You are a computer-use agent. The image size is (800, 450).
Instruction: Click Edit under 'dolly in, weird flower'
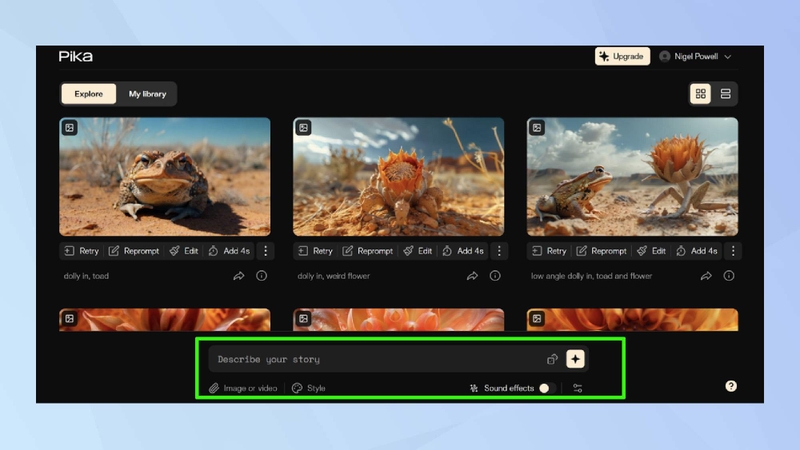[x=417, y=251]
